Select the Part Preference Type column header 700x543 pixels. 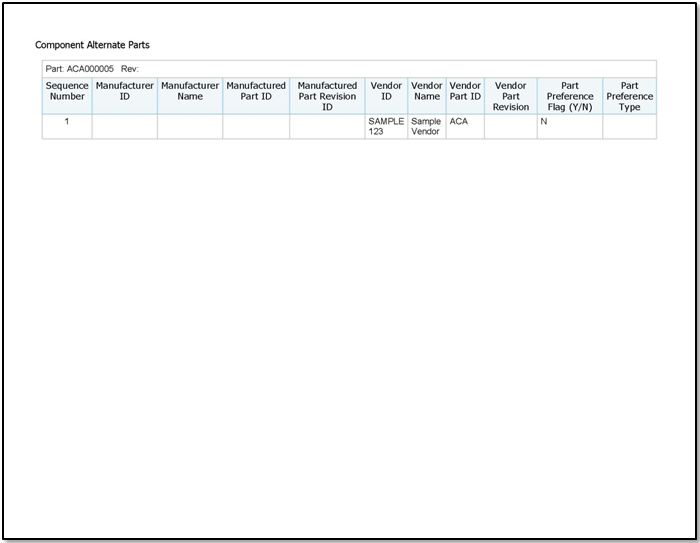click(630, 96)
